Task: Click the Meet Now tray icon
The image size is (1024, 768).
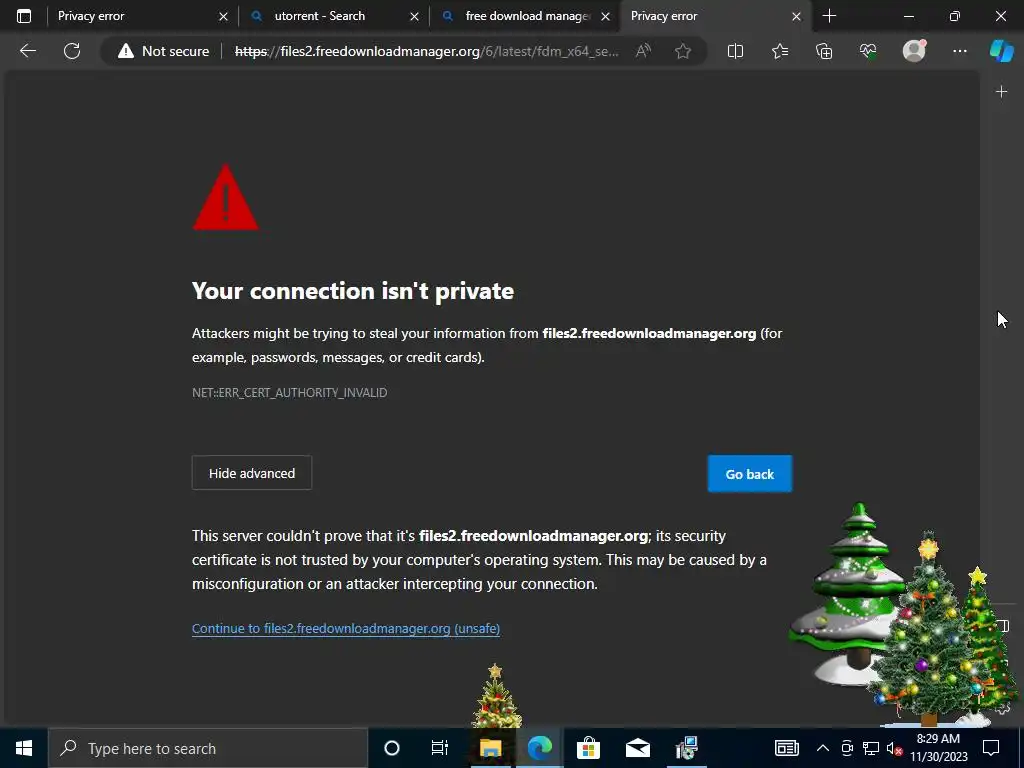Action: (847, 748)
